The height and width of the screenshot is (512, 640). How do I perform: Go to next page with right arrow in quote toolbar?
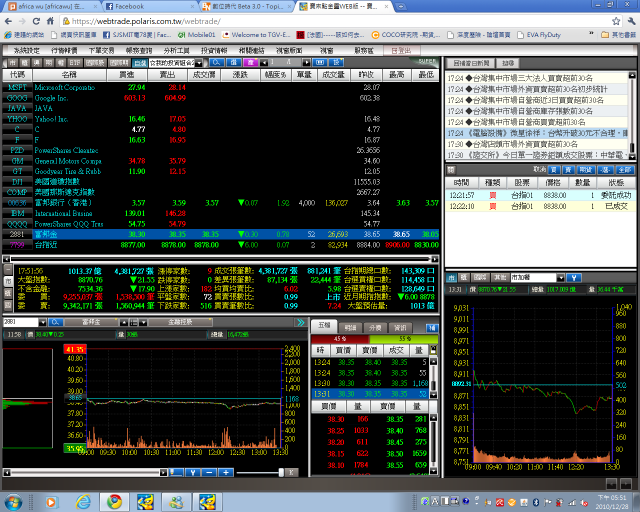coord(307,62)
